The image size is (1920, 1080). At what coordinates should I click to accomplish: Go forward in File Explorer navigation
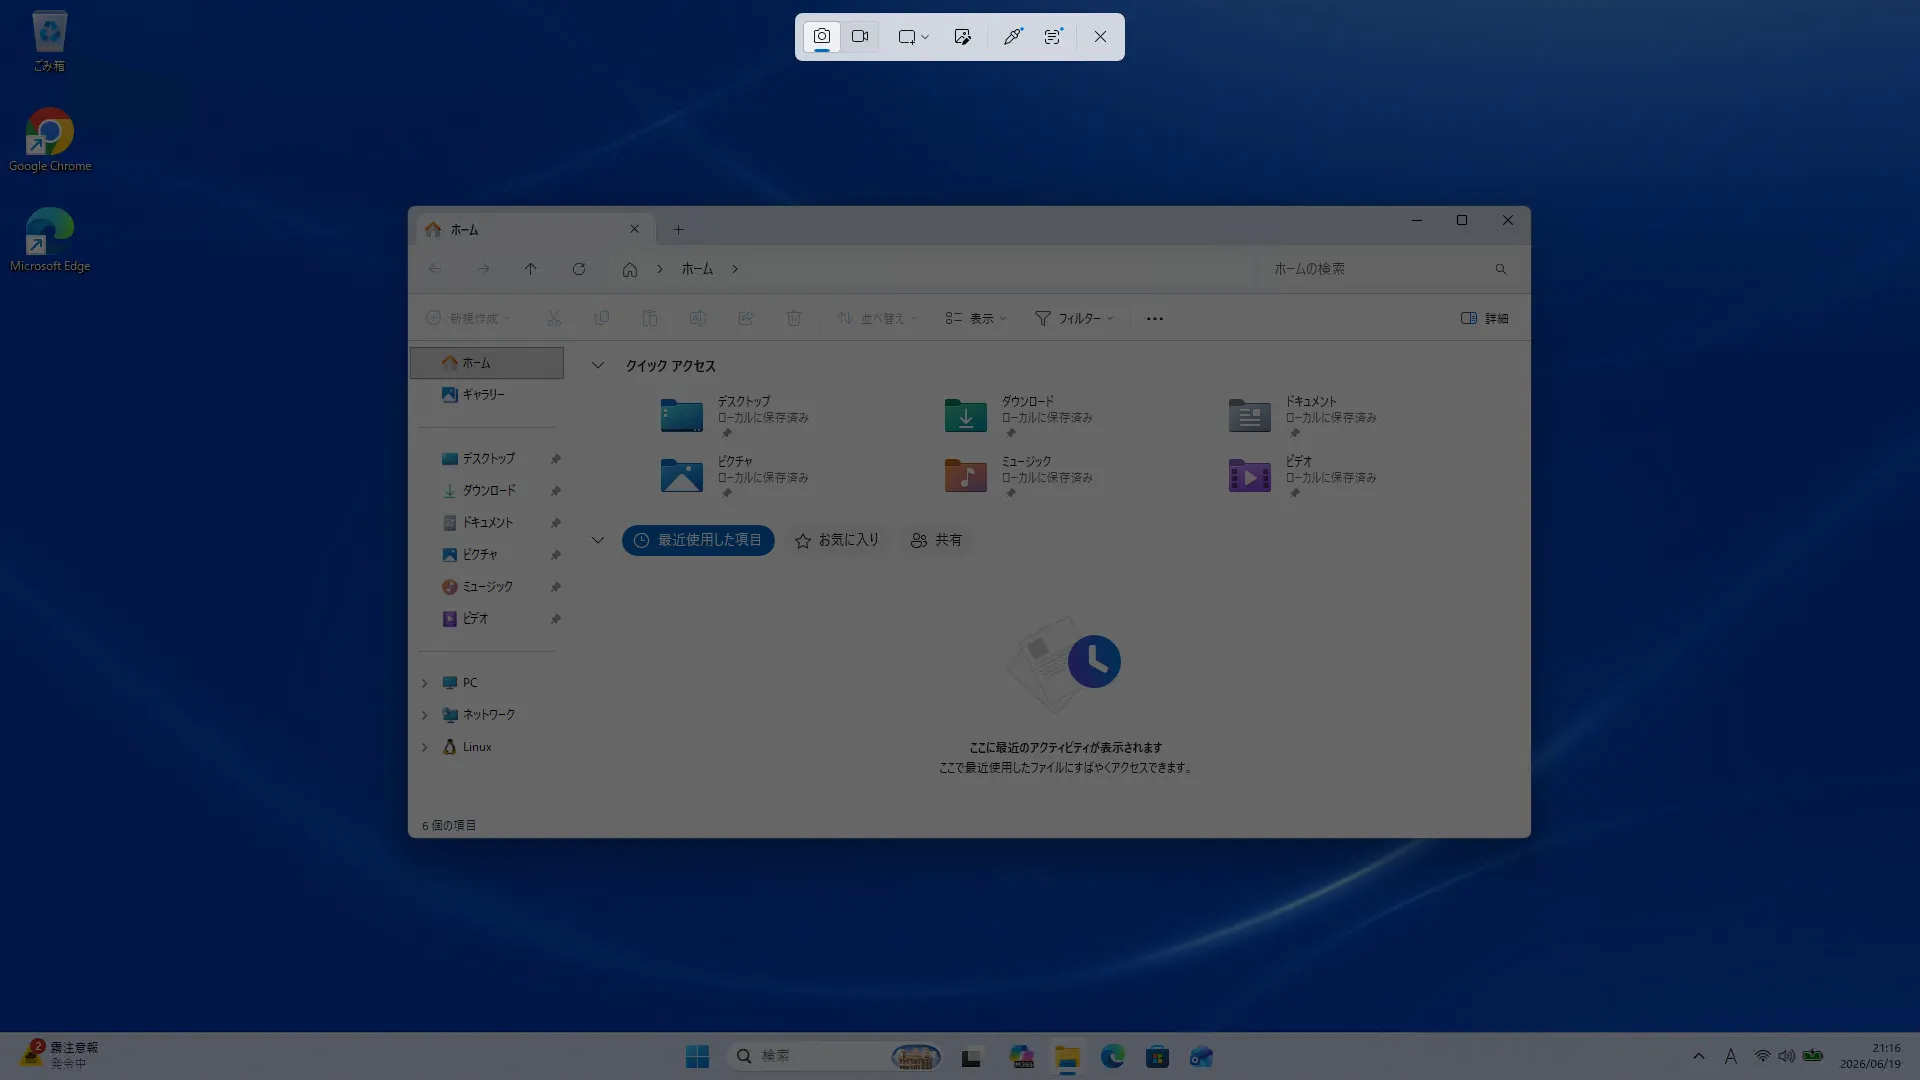(483, 269)
